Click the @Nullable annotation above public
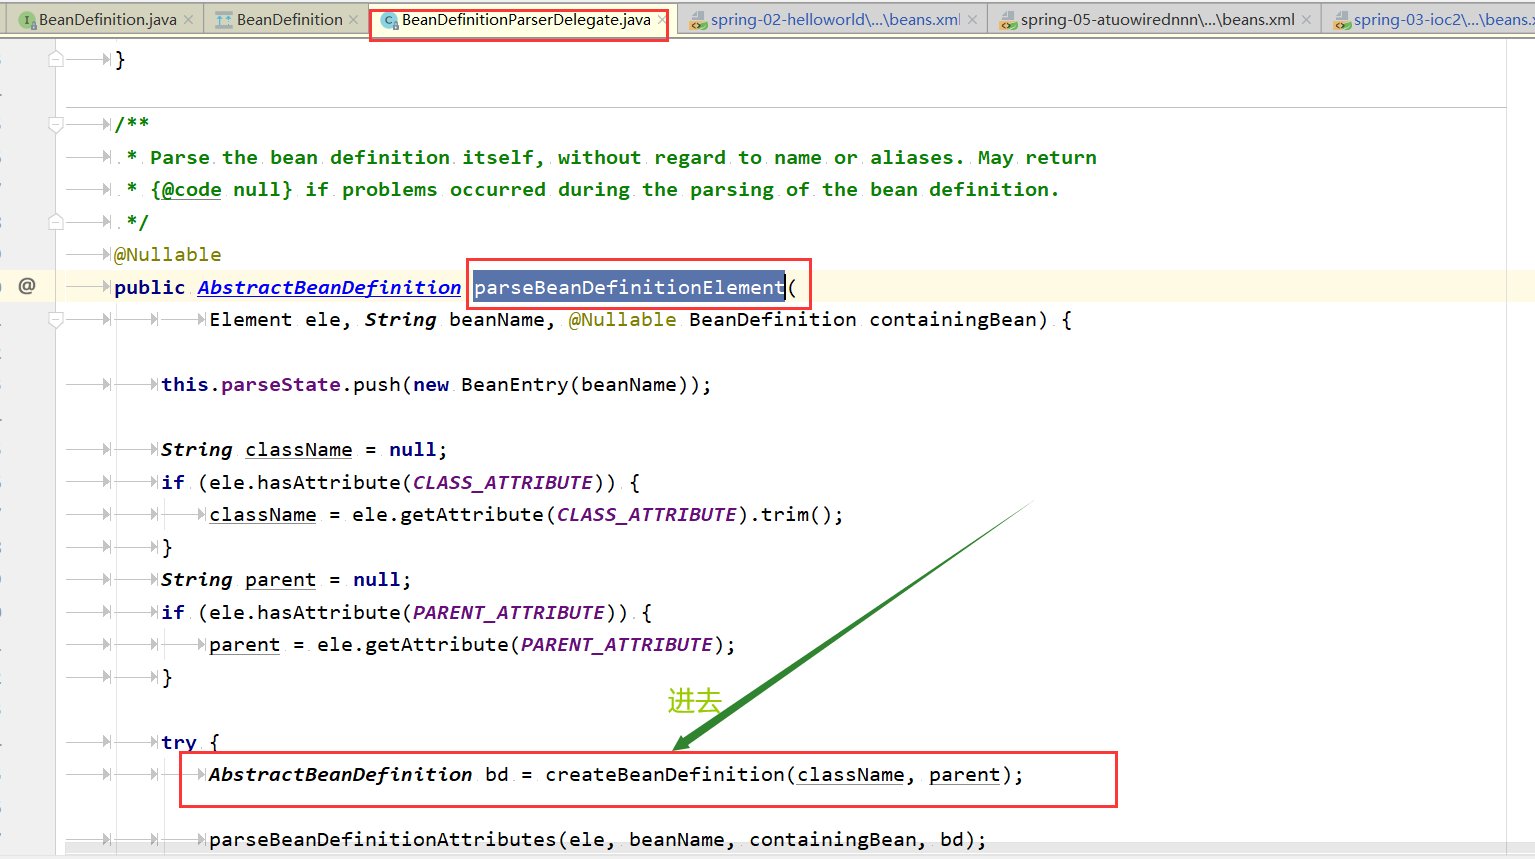Image resolution: width=1535 pixels, height=859 pixels. pos(168,254)
